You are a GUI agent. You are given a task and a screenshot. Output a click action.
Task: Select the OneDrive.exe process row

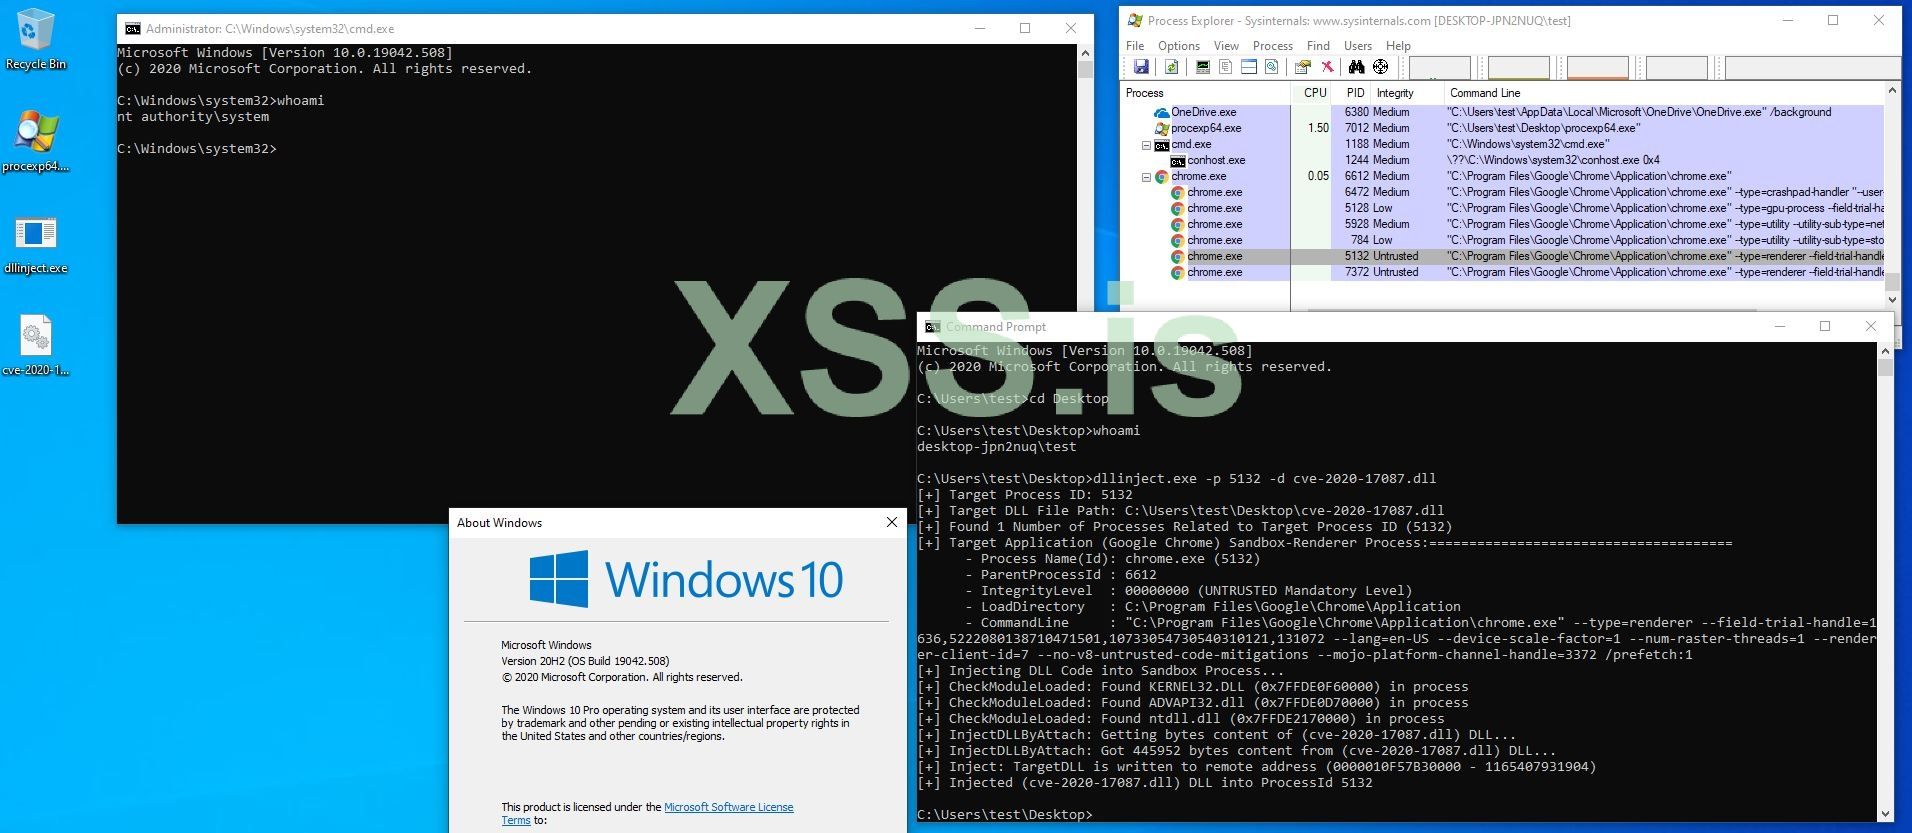pos(1503,112)
